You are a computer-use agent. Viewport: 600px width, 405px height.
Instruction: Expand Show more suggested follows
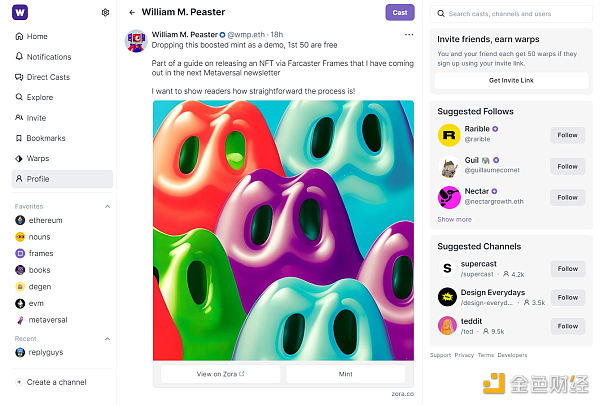tap(454, 219)
